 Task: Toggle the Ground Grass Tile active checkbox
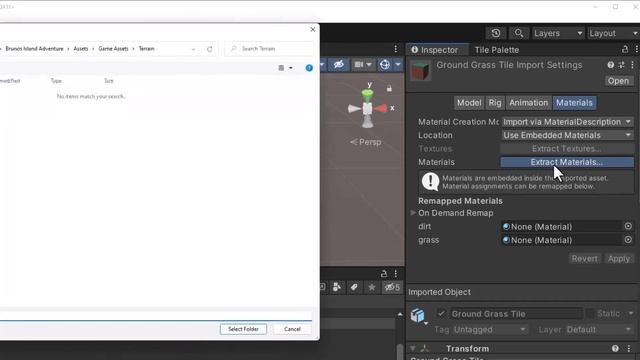(441, 313)
